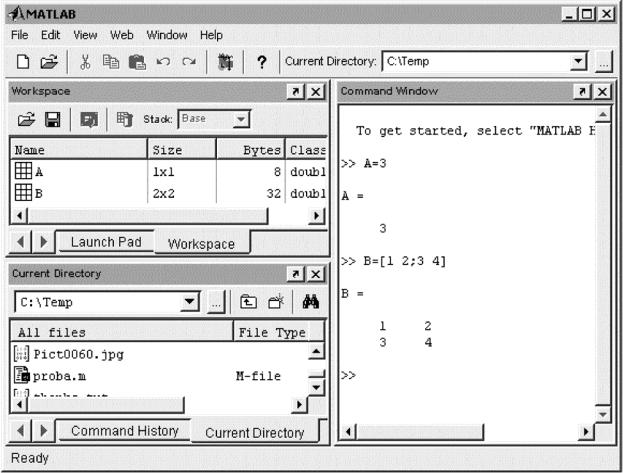Go up one directory level icon
Screen dimensions: 623x473
[248, 302]
